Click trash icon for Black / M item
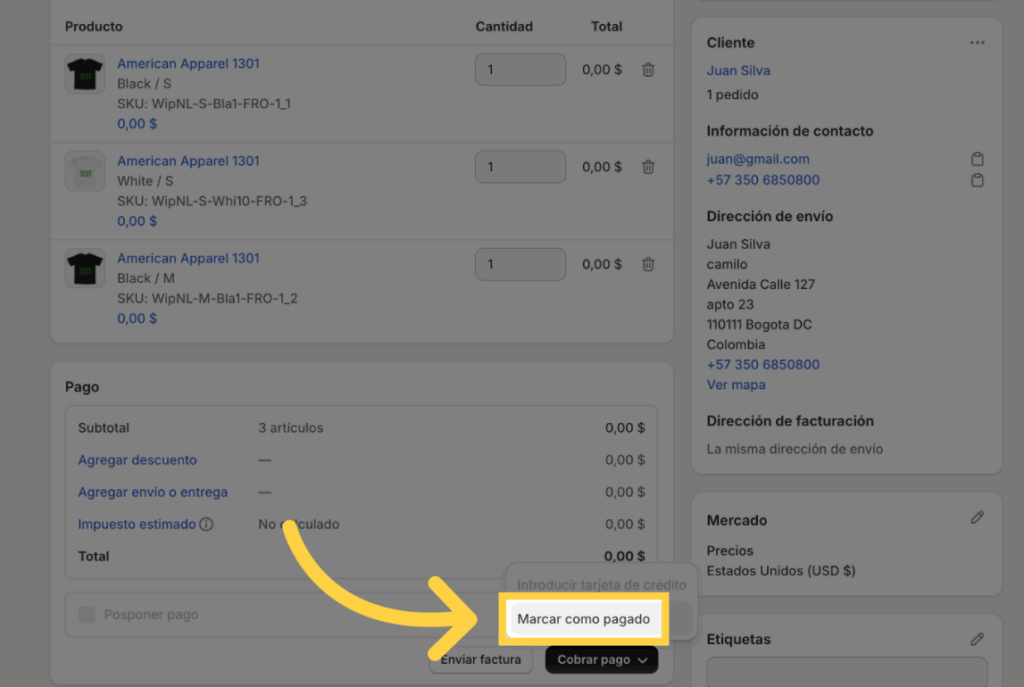The image size is (1024, 687). pos(648,264)
